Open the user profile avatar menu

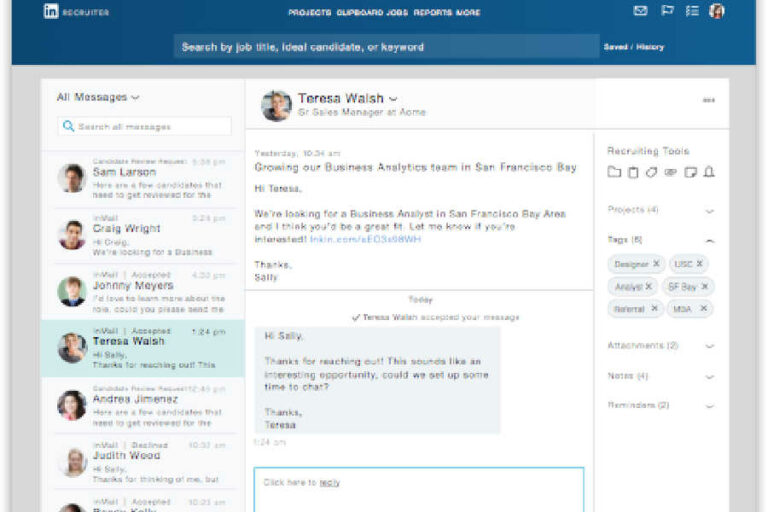717,11
